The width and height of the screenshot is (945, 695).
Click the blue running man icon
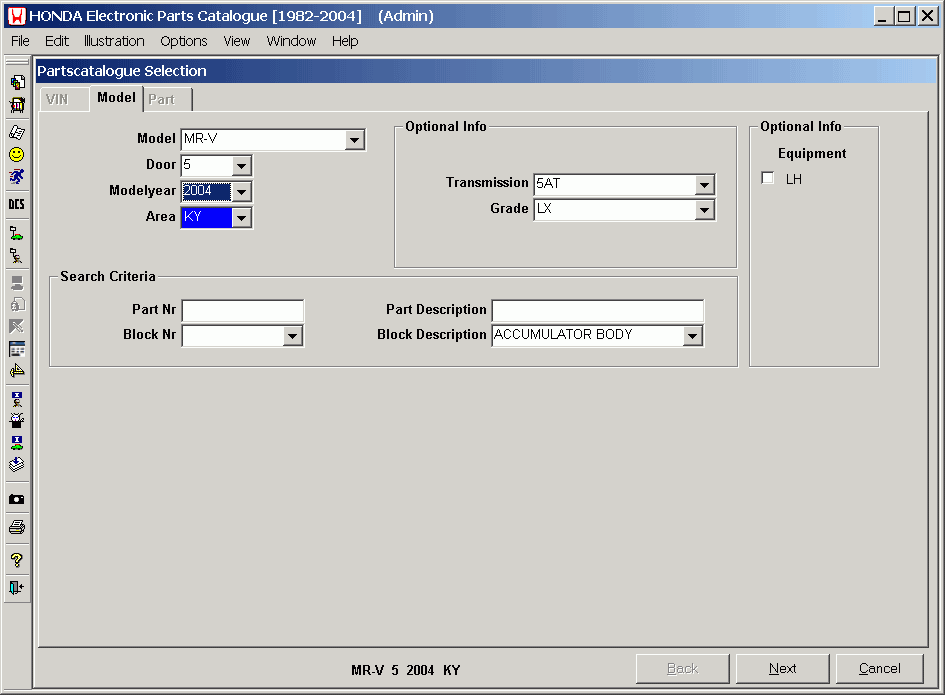pyautogui.click(x=17, y=177)
